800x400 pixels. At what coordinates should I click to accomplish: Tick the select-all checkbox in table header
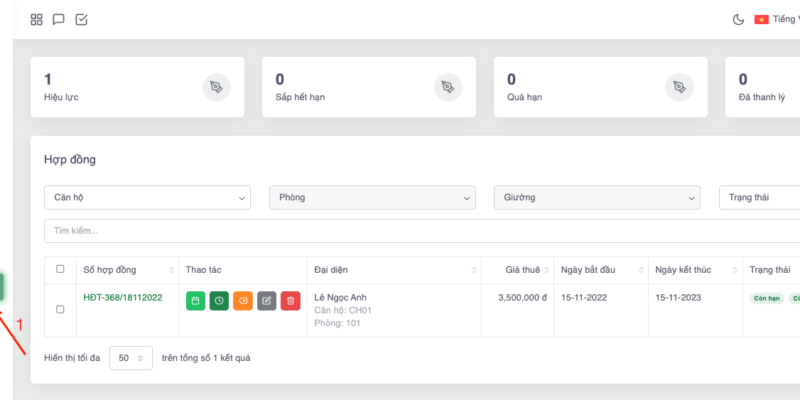click(60, 269)
